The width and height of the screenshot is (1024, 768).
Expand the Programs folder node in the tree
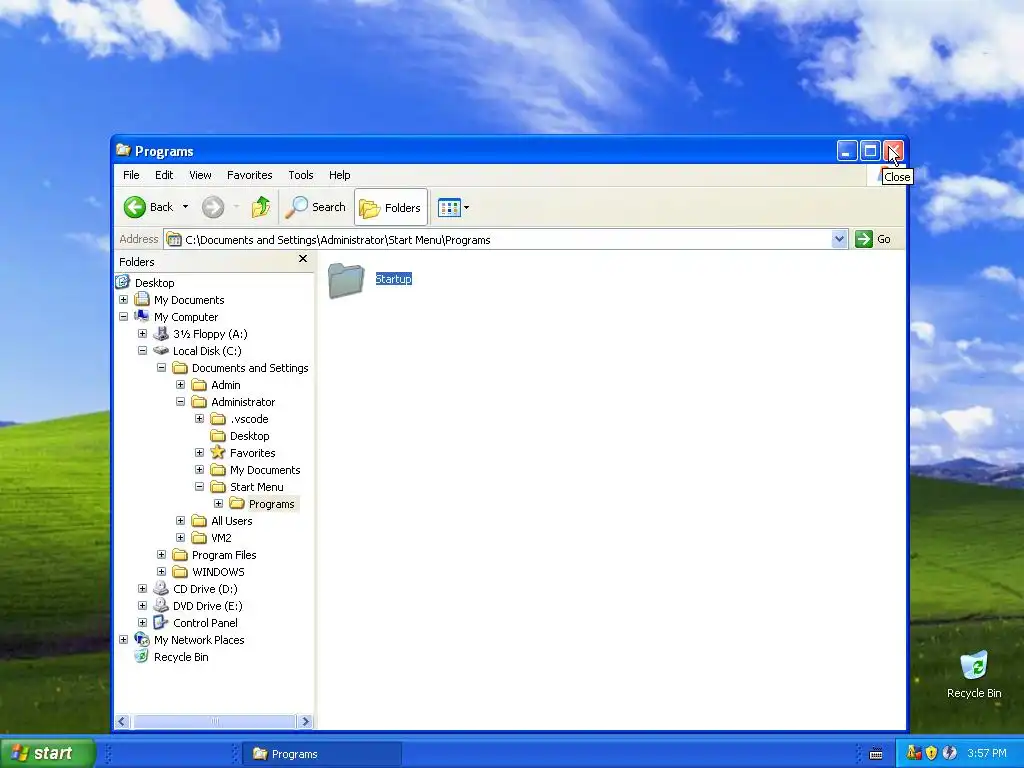218,504
